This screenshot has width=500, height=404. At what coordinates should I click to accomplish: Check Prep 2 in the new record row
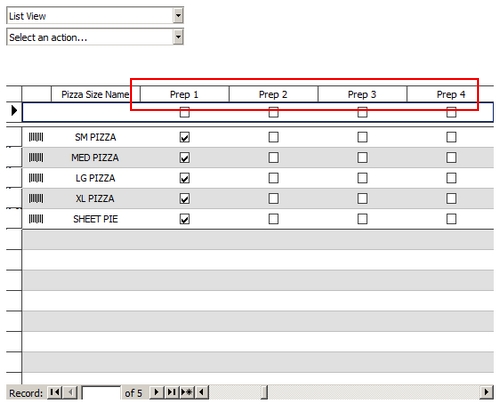273,112
